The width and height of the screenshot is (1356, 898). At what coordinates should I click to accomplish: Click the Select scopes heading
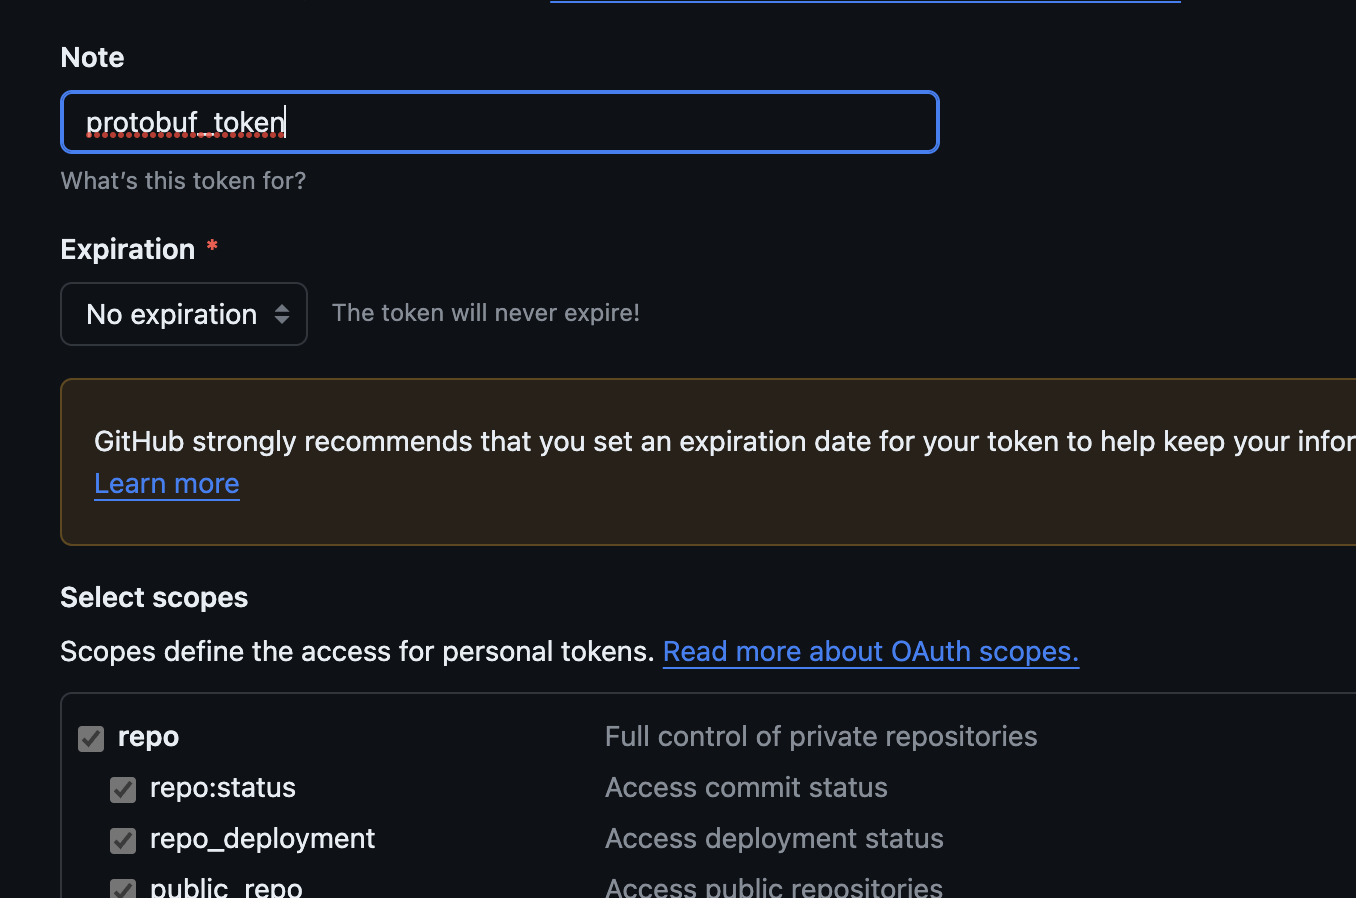[x=154, y=597]
